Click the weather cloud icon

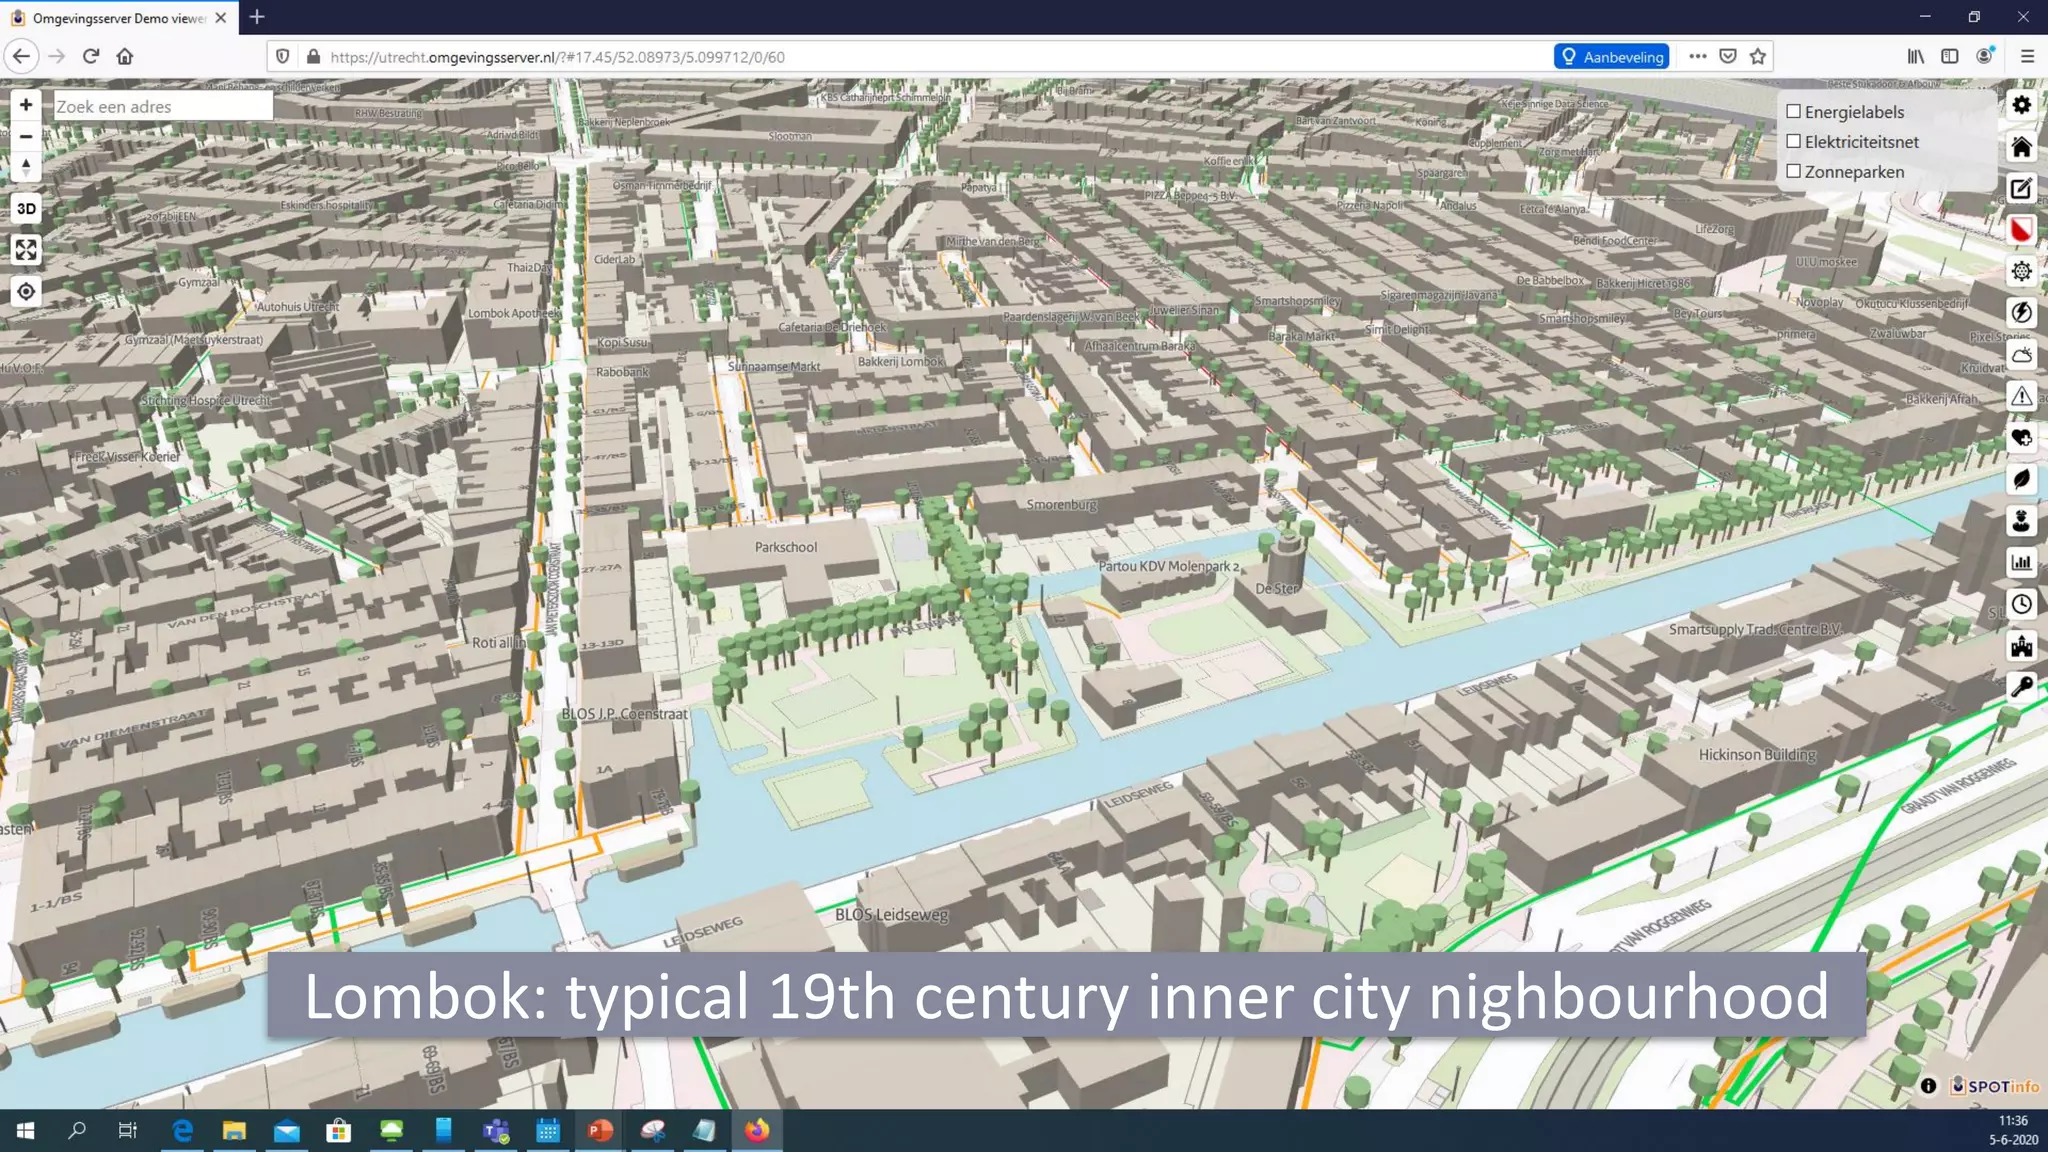pyautogui.click(x=2021, y=355)
